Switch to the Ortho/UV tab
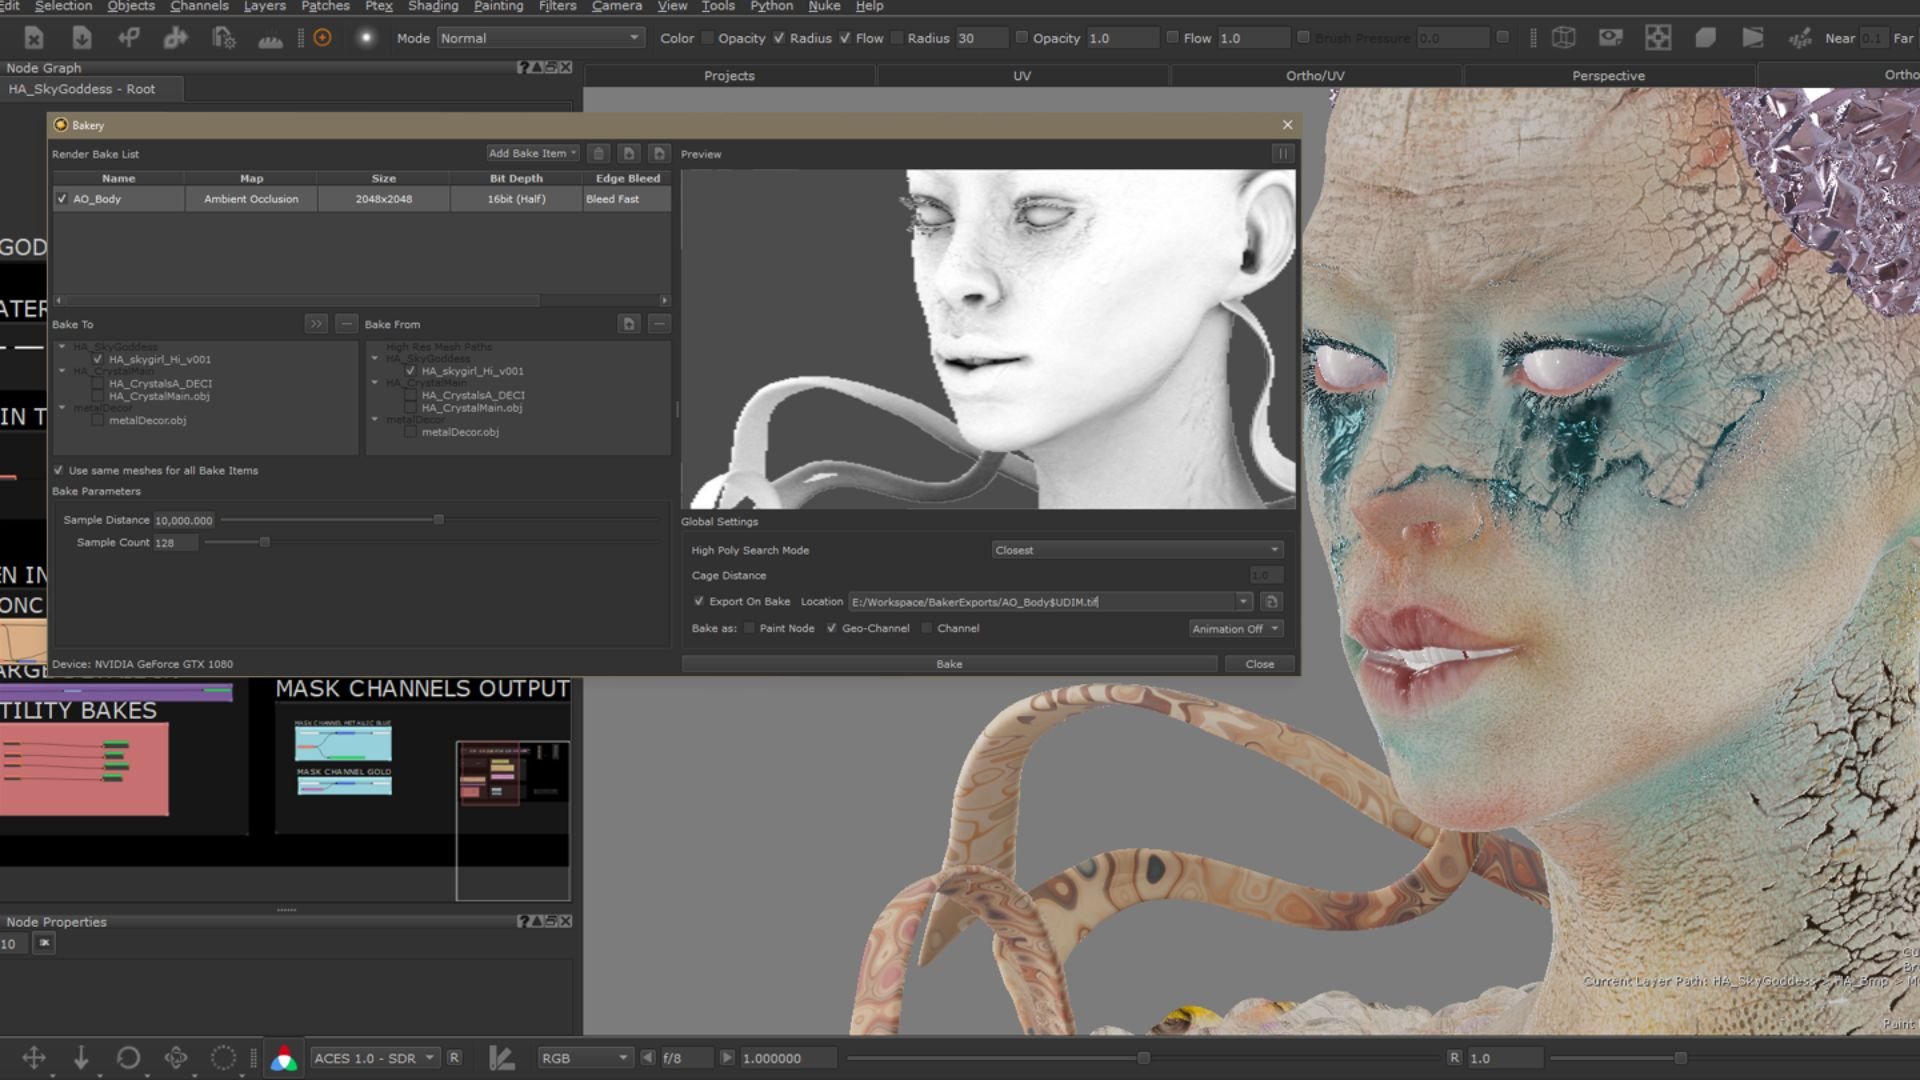The height and width of the screenshot is (1080, 1920). coord(1314,76)
